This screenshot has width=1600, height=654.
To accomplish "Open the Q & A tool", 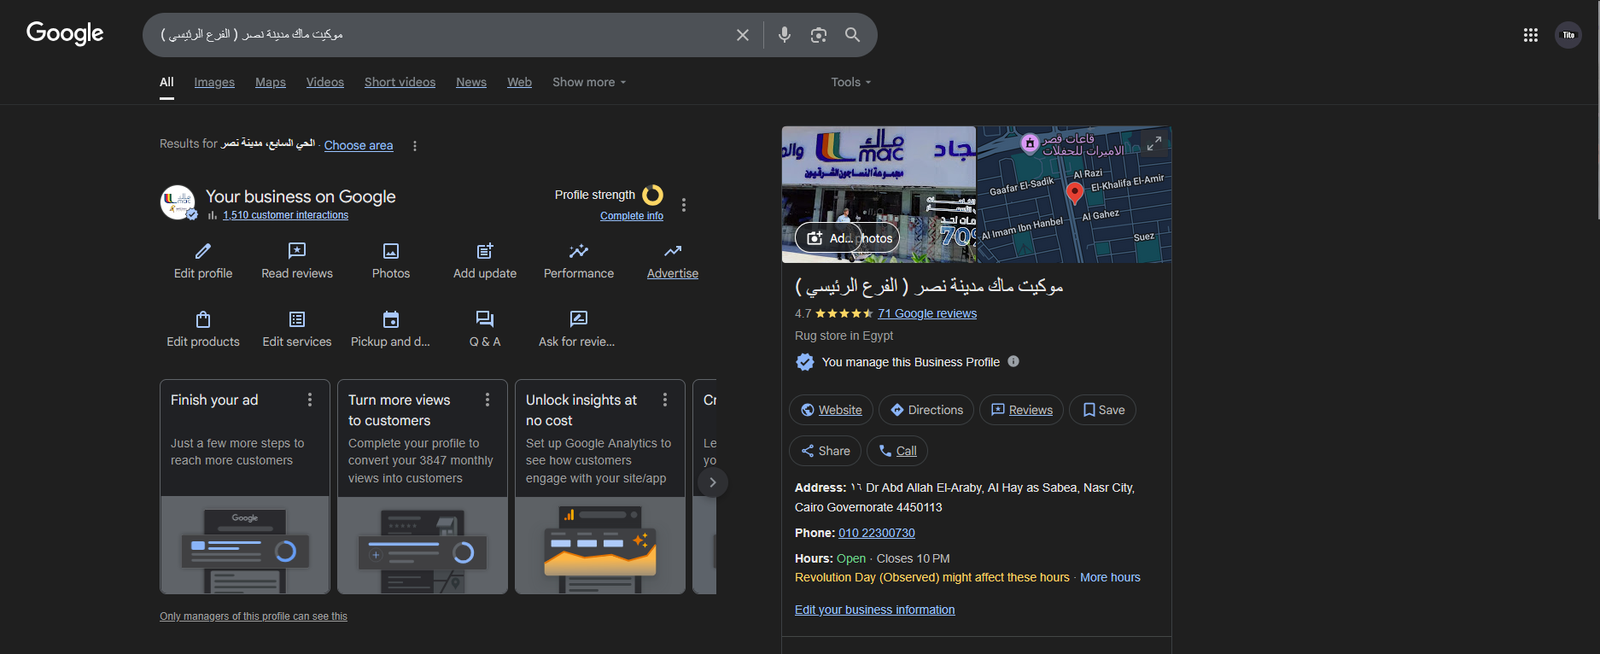I will (485, 319).
